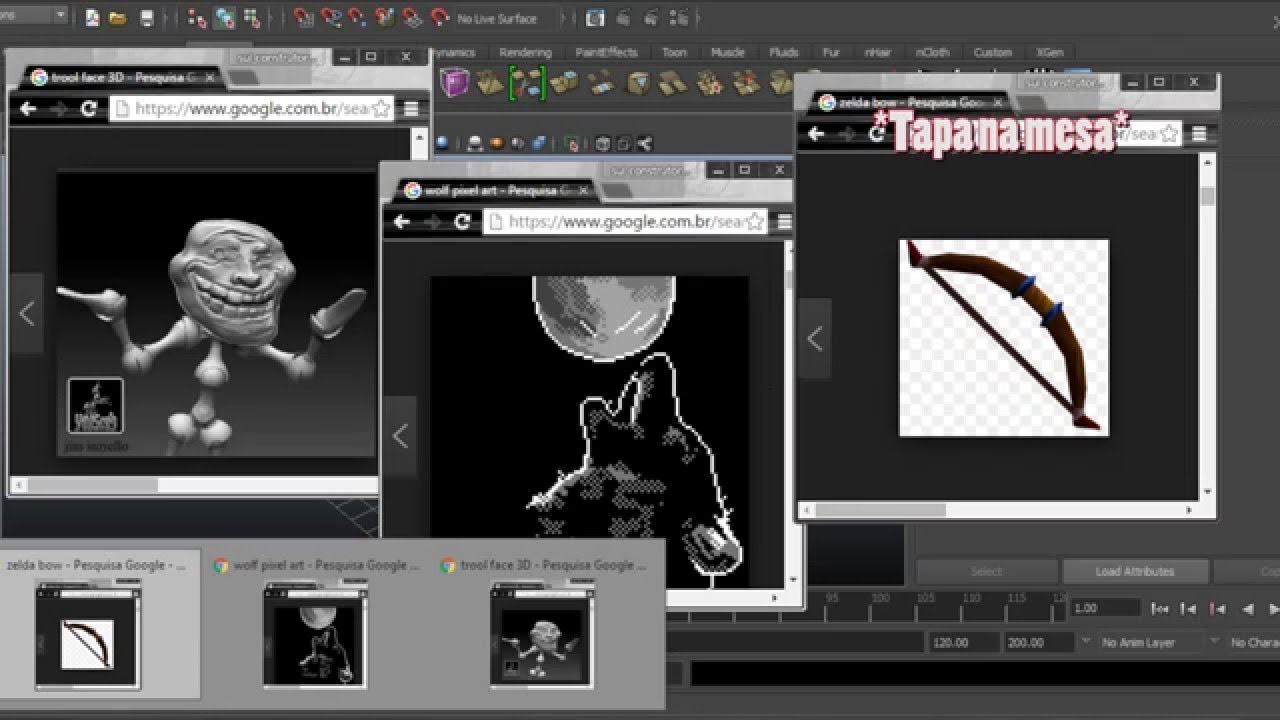The height and width of the screenshot is (720, 1280).
Task: Reload the wolf pixel art page
Action: (463, 221)
